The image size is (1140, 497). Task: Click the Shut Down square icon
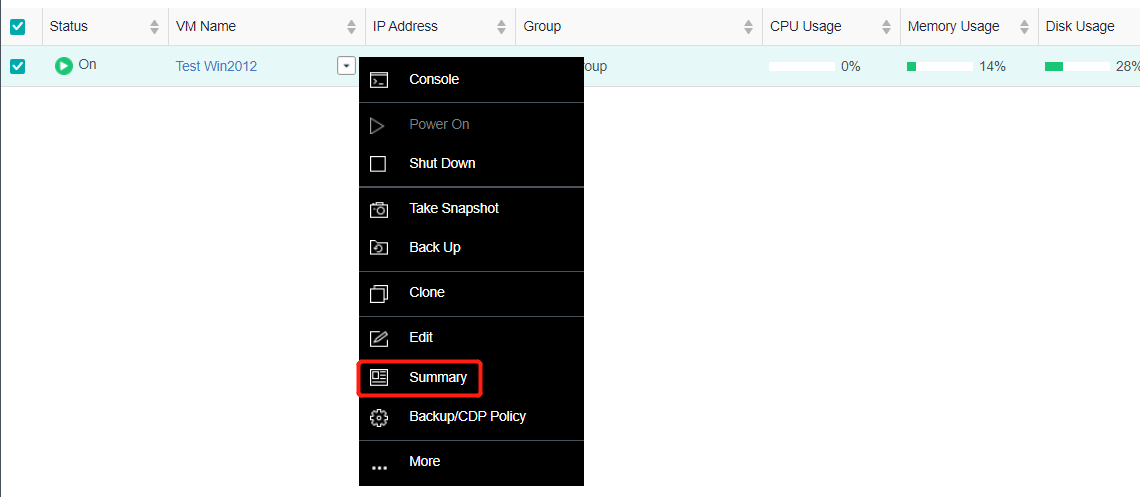pyautogui.click(x=378, y=164)
